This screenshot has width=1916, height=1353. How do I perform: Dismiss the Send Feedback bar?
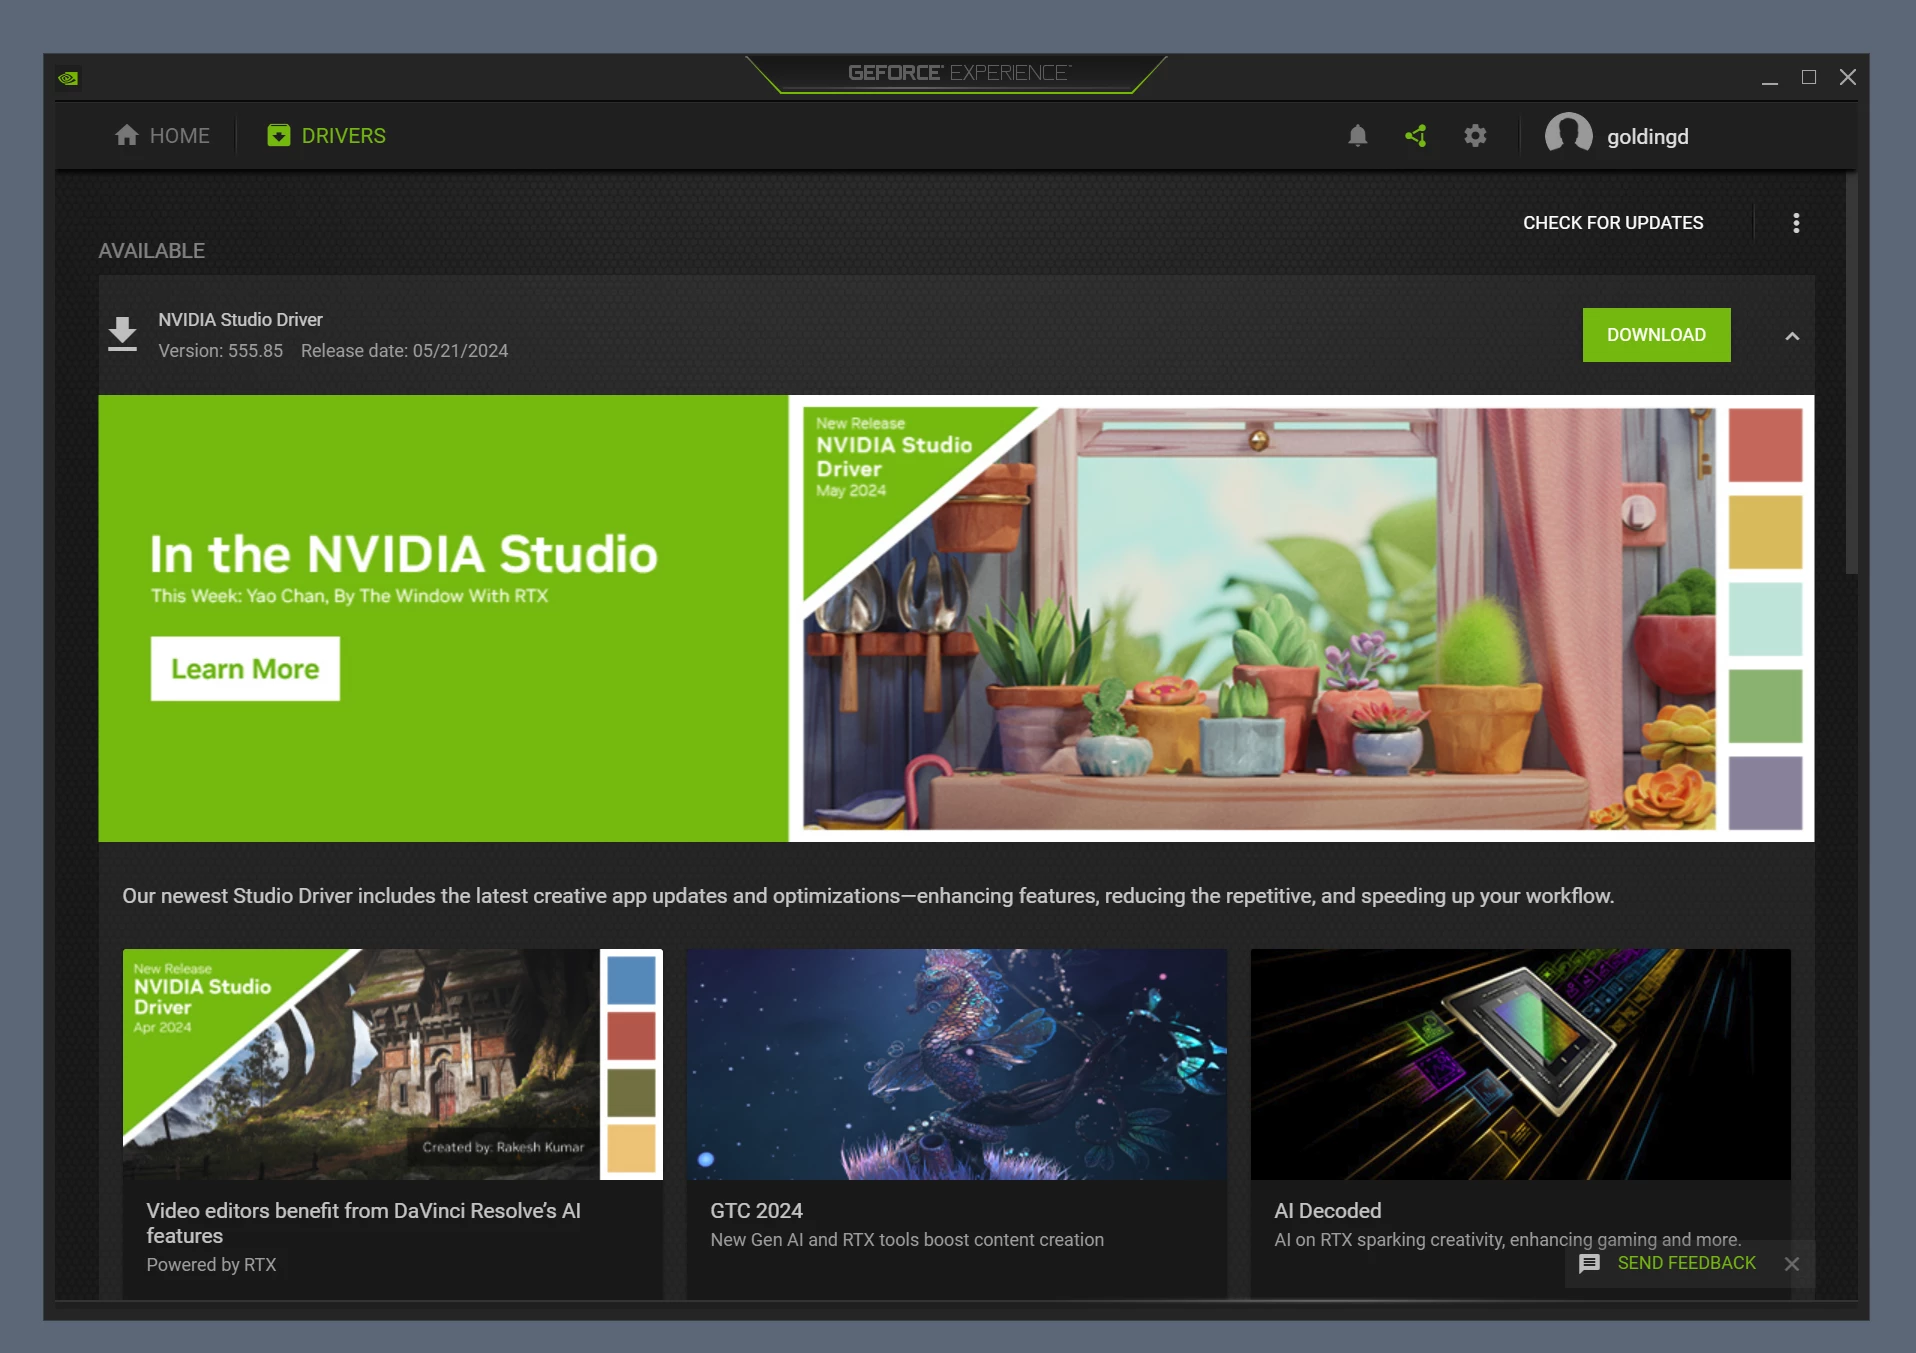1791,1264
